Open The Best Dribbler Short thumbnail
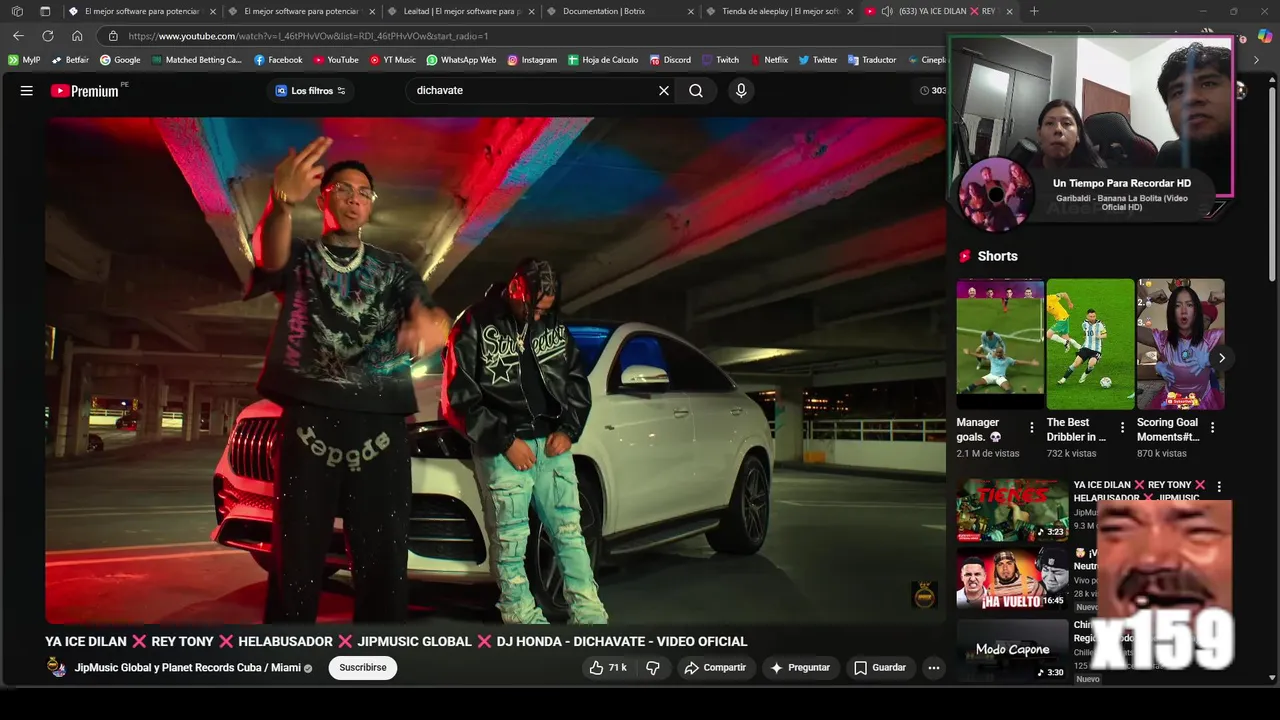The image size is (1280, 720). (x=1090, y=344)
